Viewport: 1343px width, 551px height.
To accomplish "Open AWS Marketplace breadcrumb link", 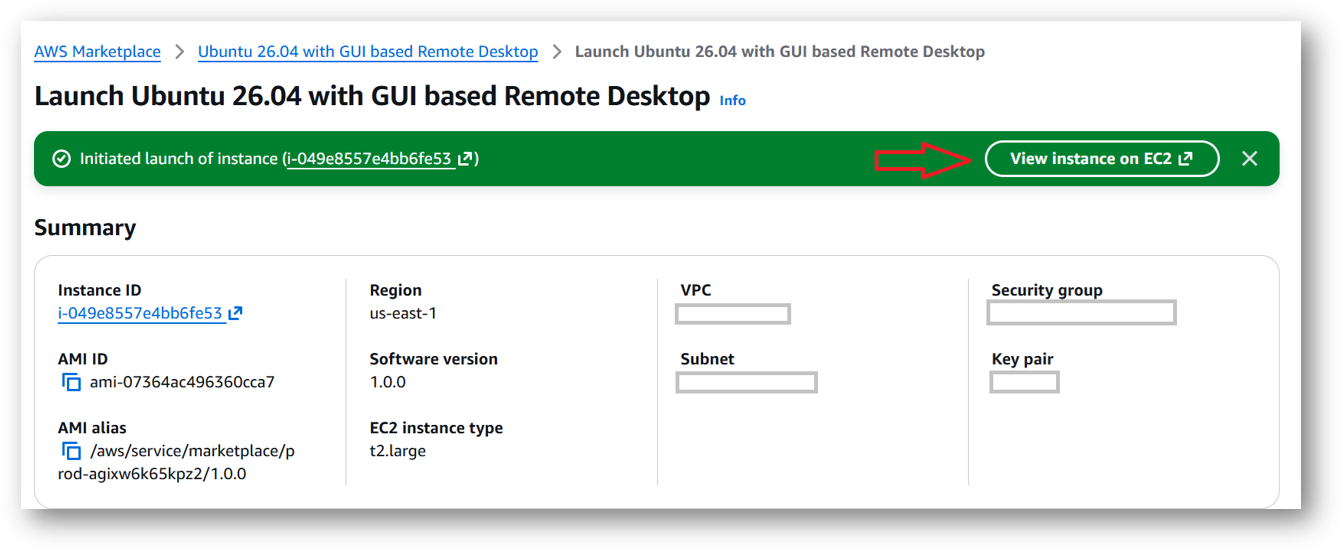I will 97,51.
